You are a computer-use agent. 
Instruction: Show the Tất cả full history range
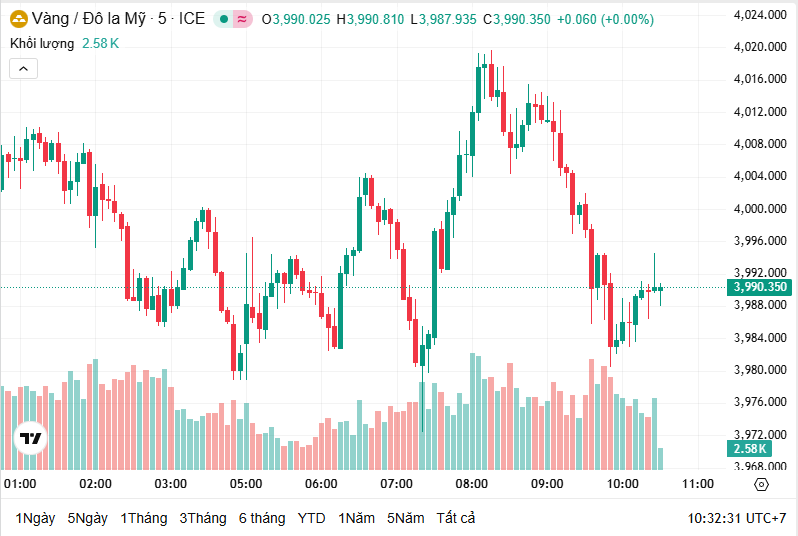tap(456, 518)
